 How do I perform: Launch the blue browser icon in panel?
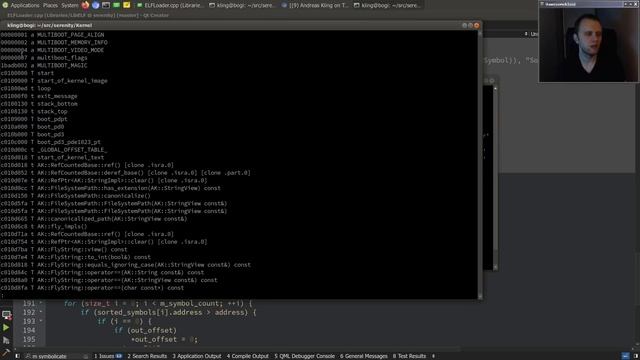pyautogui.click(x=96, y=5)
